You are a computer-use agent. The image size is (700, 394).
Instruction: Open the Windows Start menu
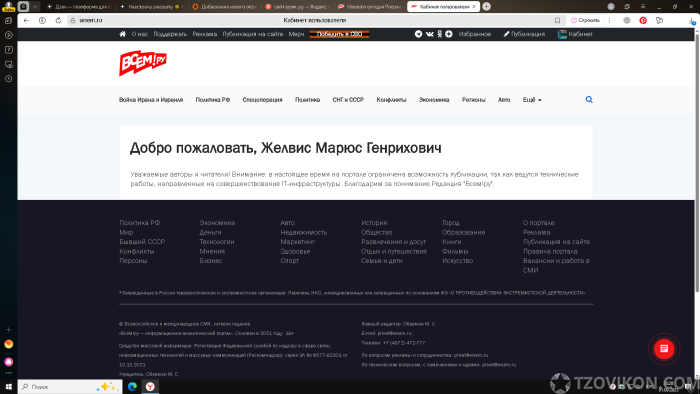(x=8, y=387)
